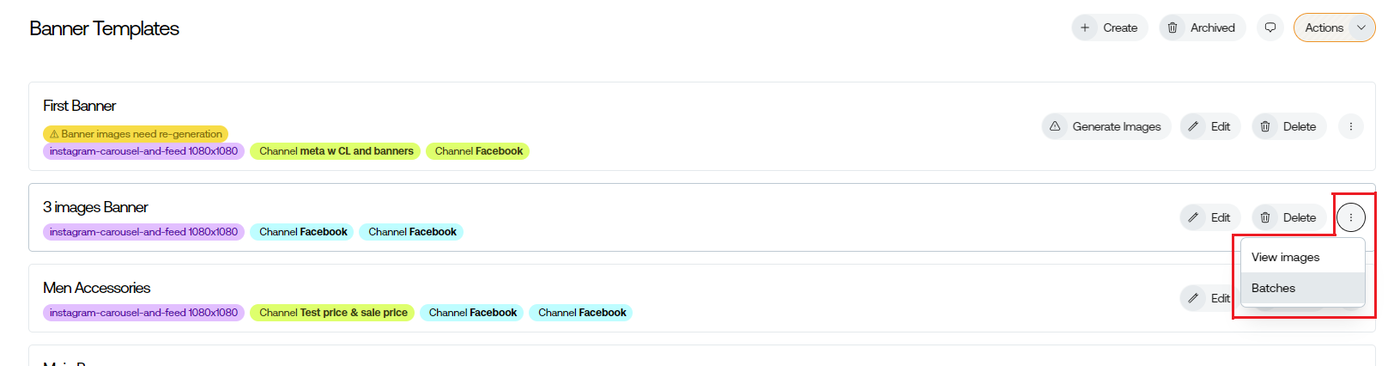The width and height of the screenshot is (1400, 366).
Task: Open the First Banner template title
Action: click(80, 106)
